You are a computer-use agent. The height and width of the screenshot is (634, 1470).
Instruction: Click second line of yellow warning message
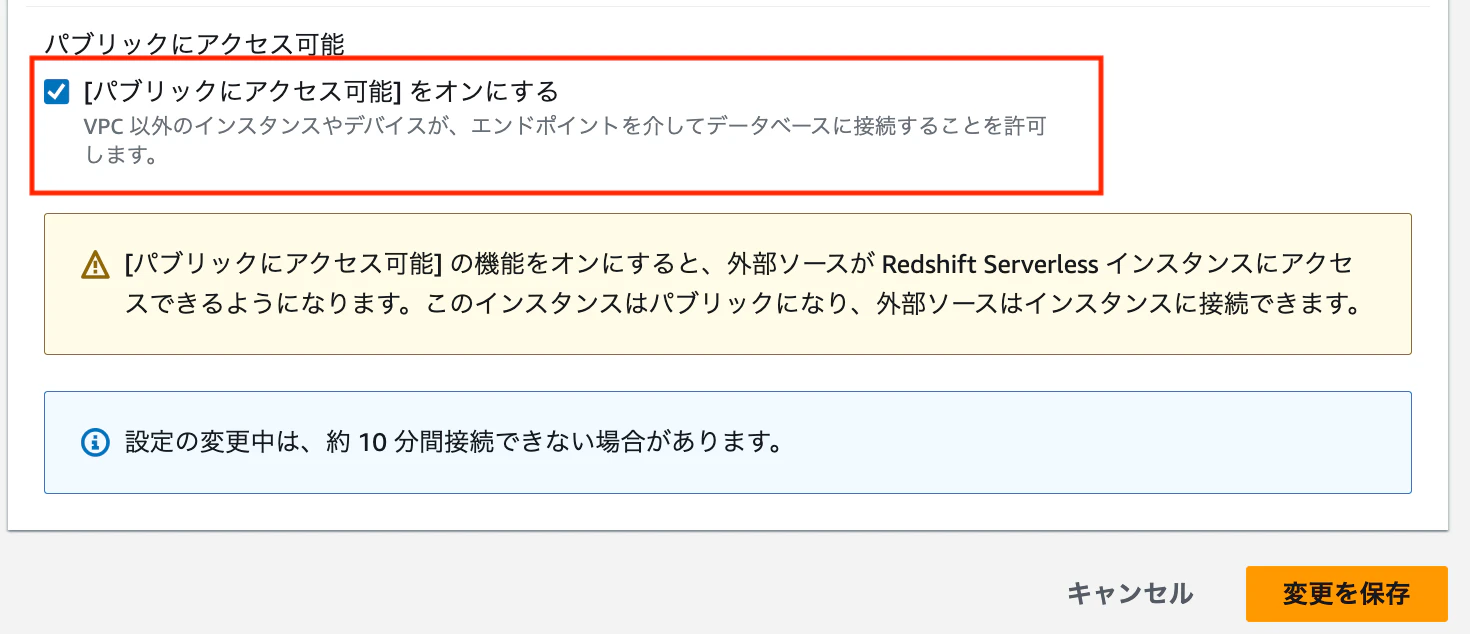click(743, 305)
